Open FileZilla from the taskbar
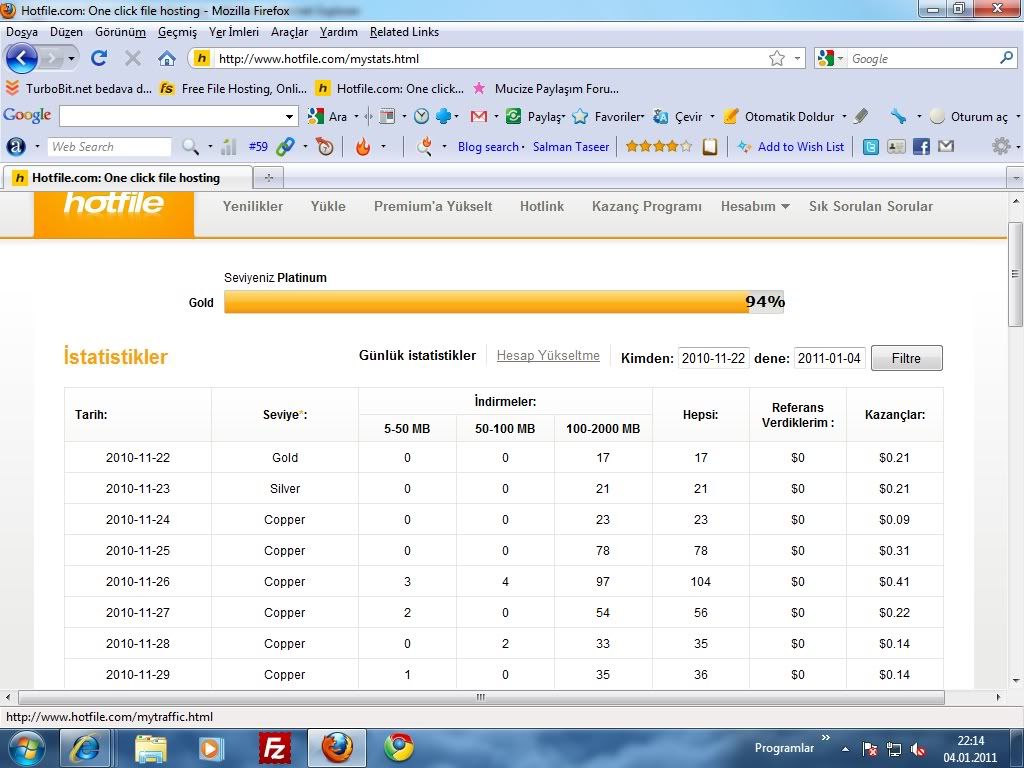Image resolution: width=1024 pixels, height=768 pixels. coord(274,748)
